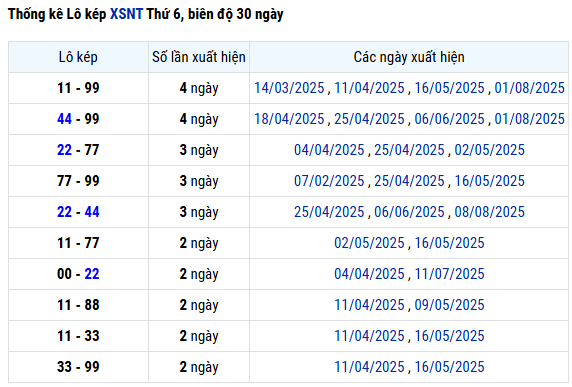Screen dimensions: 572x387
Task: Open the XSNT link in the heading
Action: pyautogui.click(x=126, y=14)
